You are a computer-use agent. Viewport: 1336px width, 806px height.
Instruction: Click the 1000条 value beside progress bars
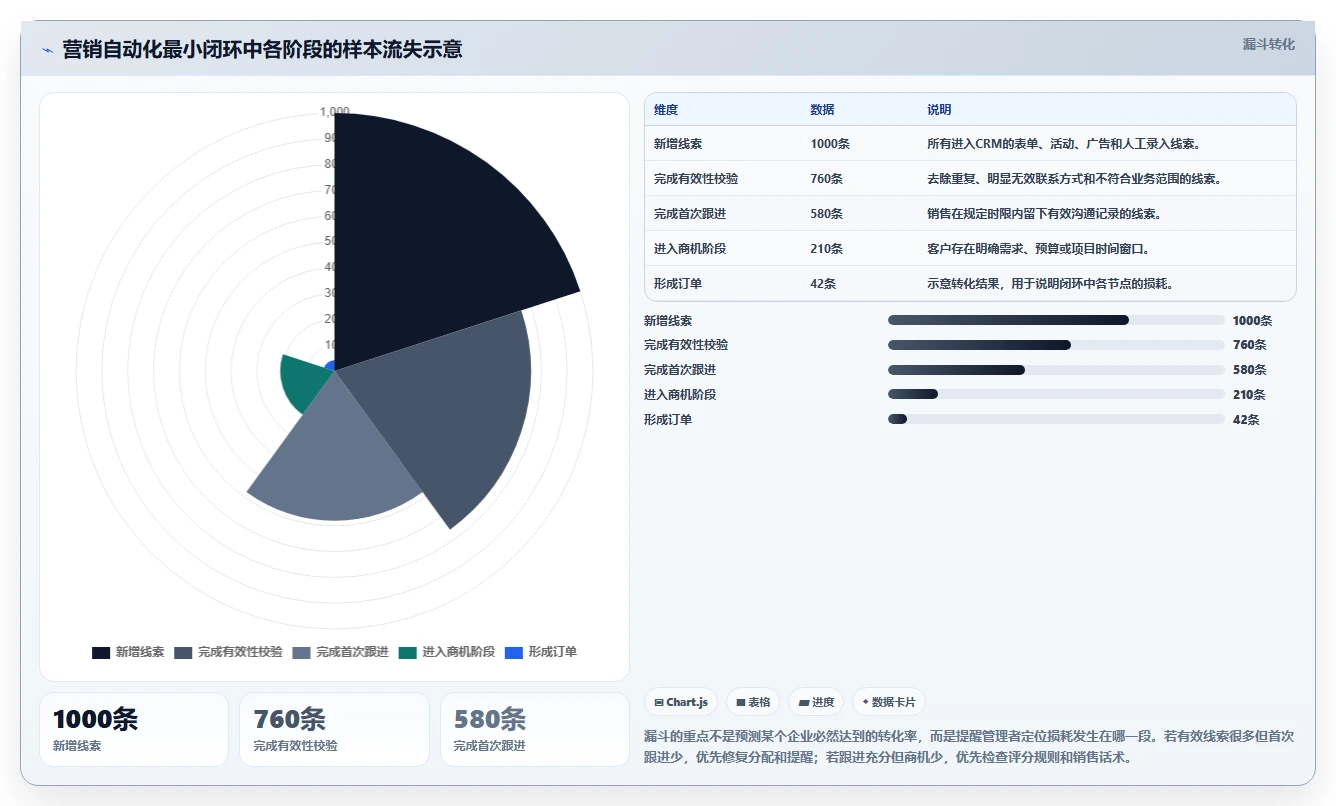(1252, 321)
